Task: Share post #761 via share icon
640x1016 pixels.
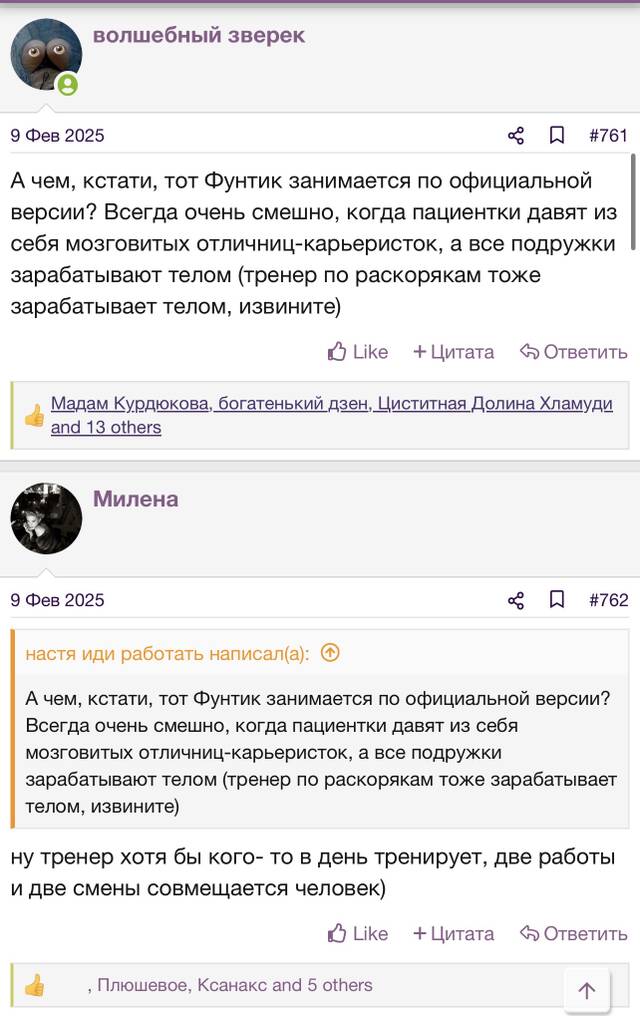Action: (x=516, y=135)
